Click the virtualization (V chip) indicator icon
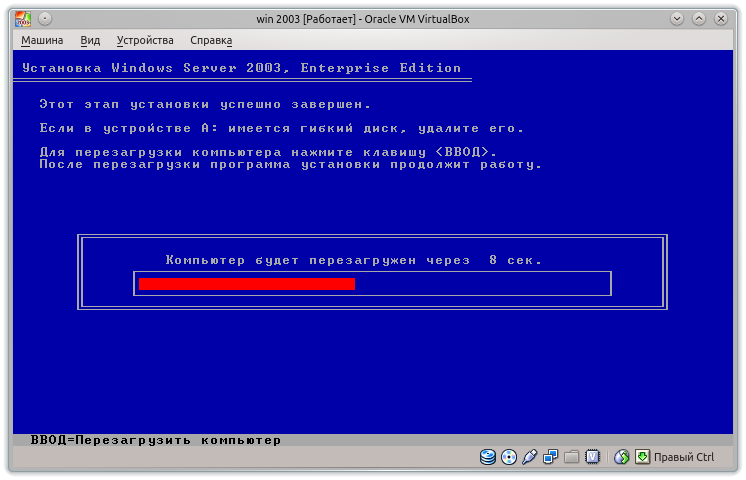The image size is (746, 480). tap(592, 457)
